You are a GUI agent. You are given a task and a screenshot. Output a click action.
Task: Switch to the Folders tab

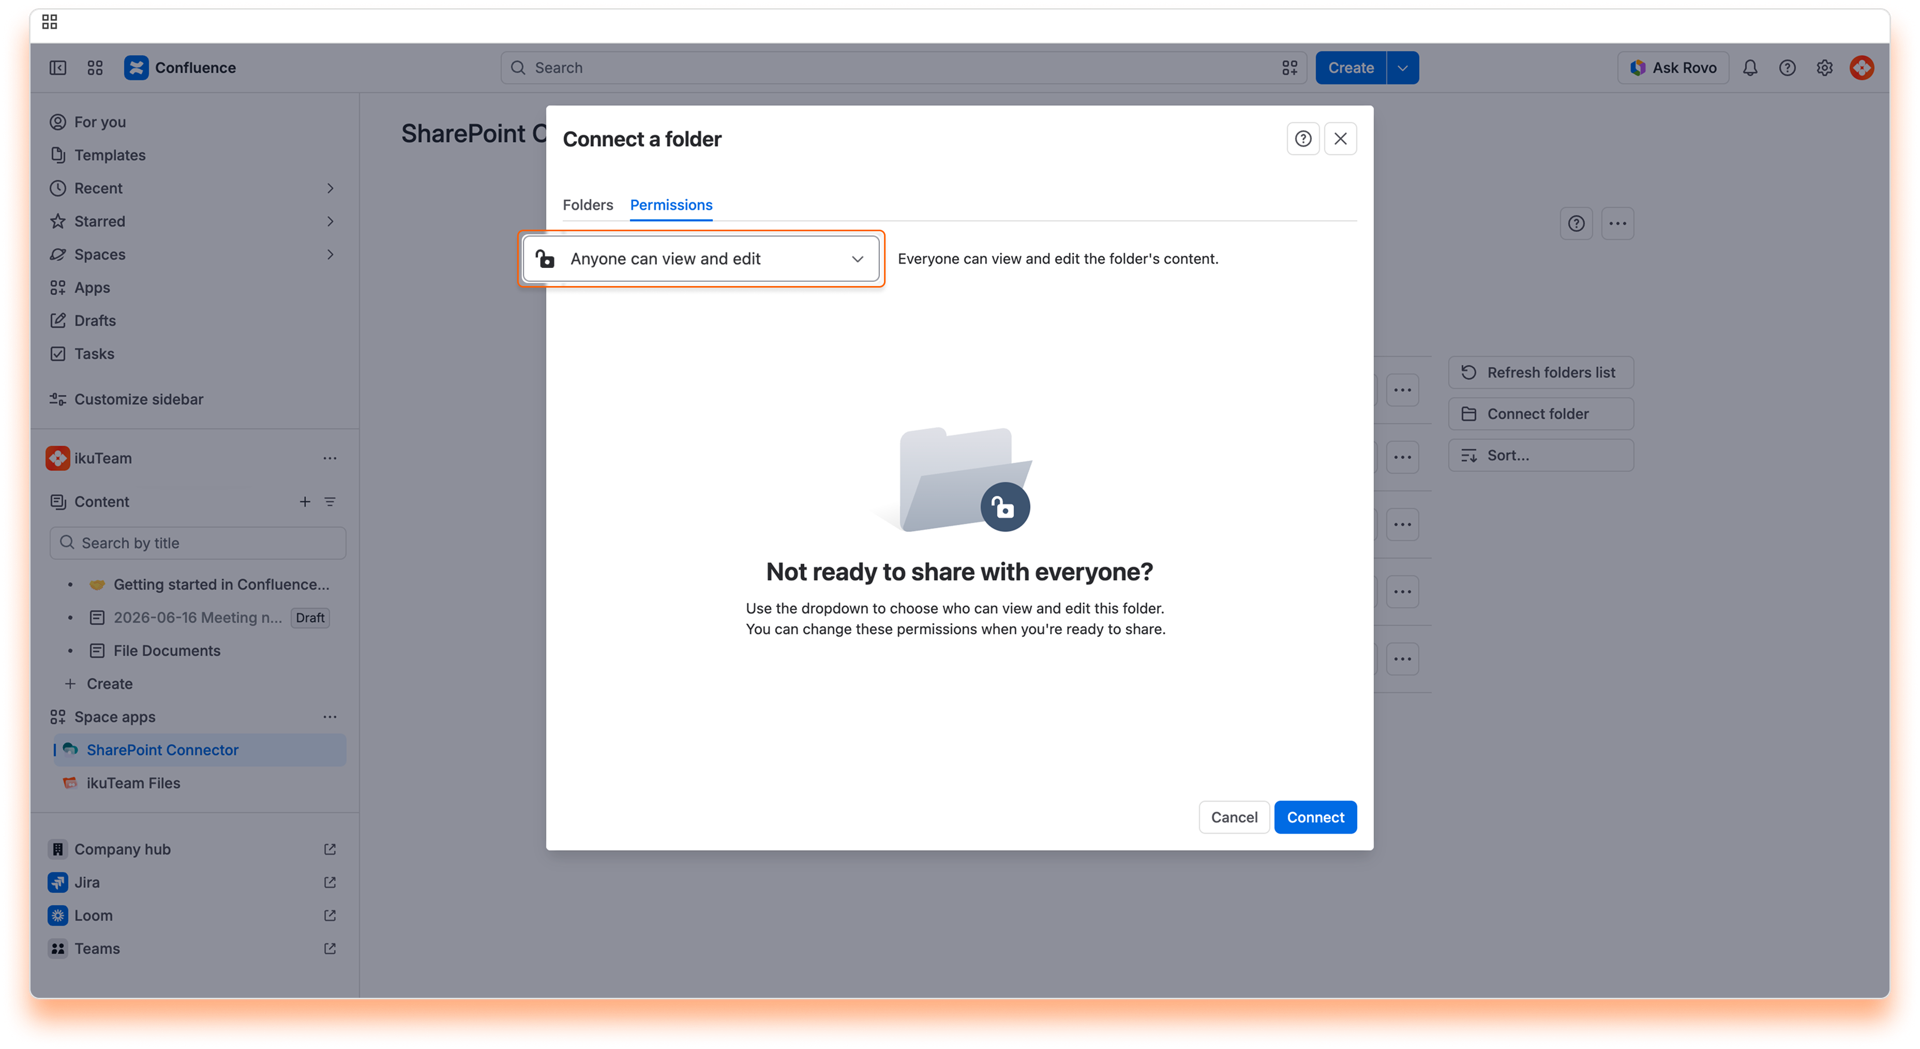coord(588,205)
